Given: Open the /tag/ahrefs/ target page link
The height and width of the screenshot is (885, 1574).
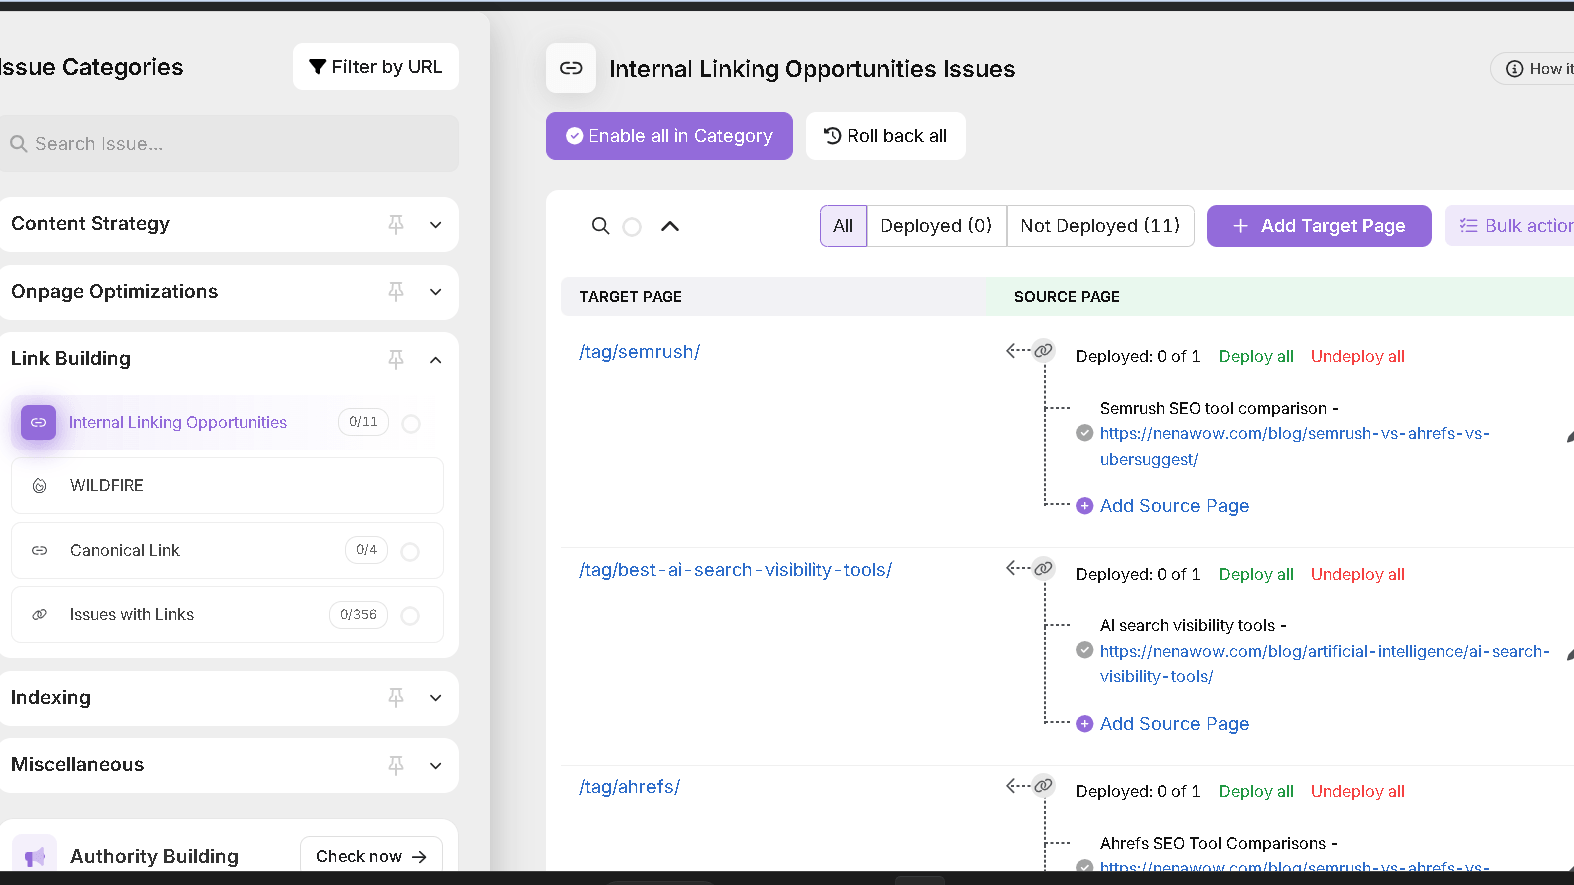Looking at the screenshot, I should [629, 787].
